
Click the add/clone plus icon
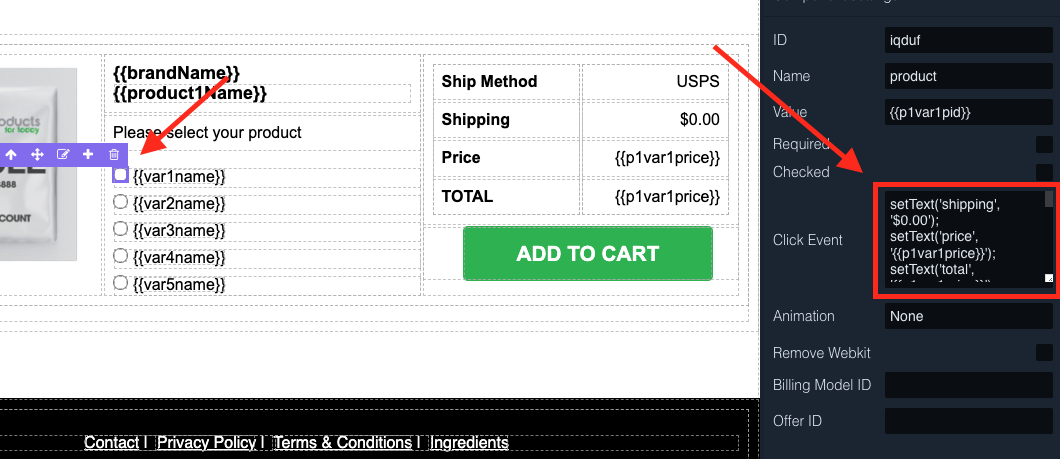tap(88, 155)
